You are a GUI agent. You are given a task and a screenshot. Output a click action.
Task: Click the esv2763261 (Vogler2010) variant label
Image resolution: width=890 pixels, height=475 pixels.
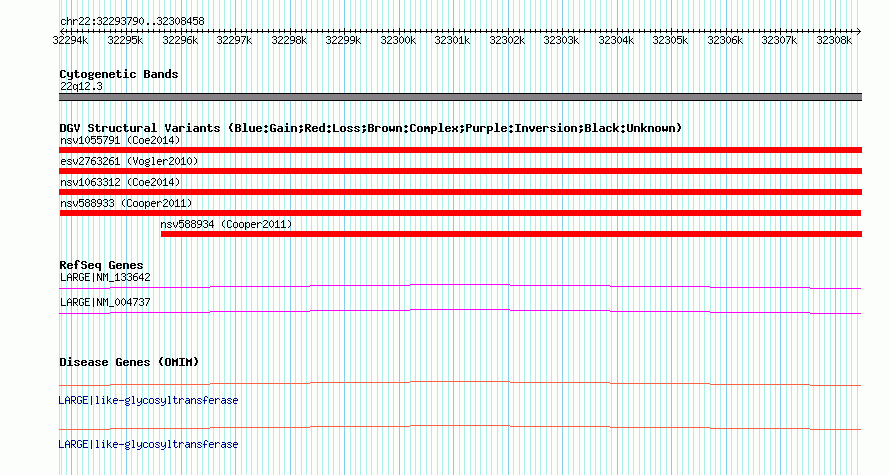[x=129, y=161]
